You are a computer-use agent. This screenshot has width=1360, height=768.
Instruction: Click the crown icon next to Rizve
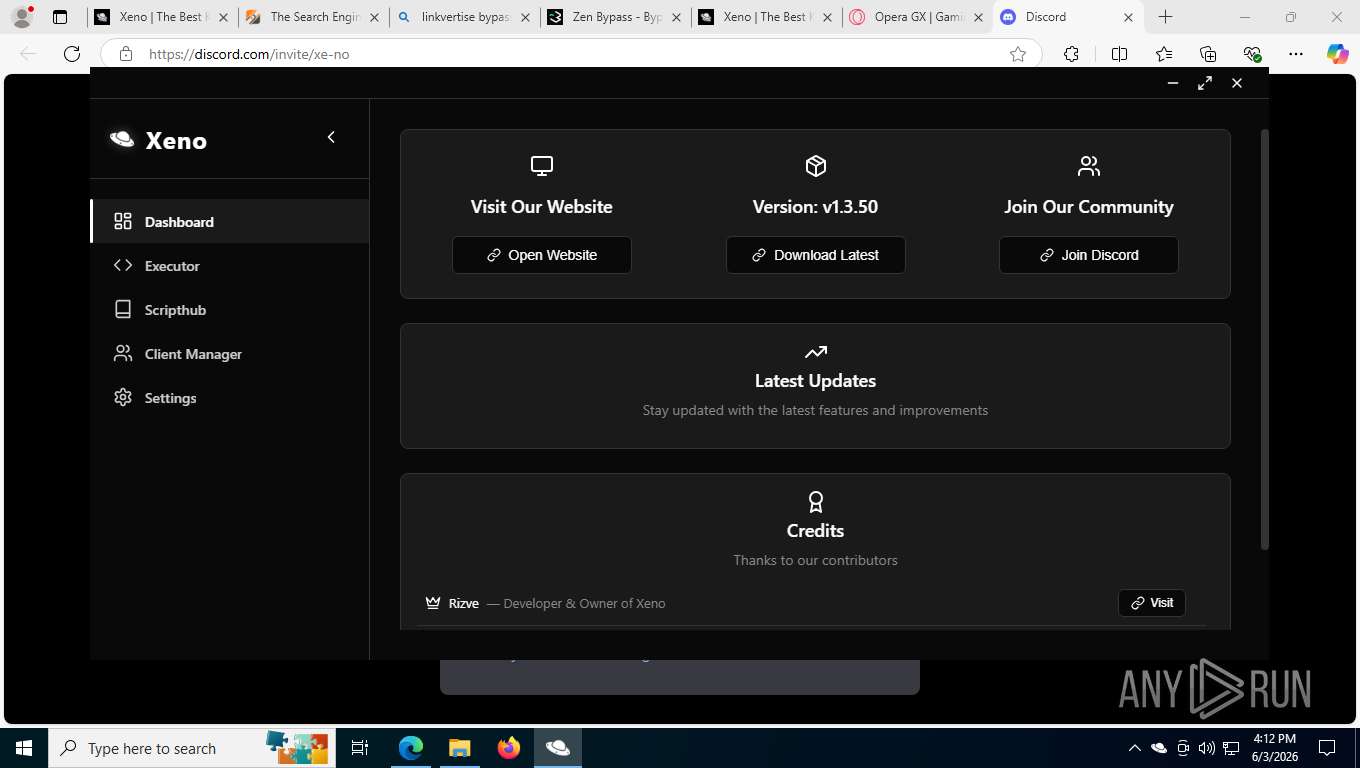pos(433,603)
